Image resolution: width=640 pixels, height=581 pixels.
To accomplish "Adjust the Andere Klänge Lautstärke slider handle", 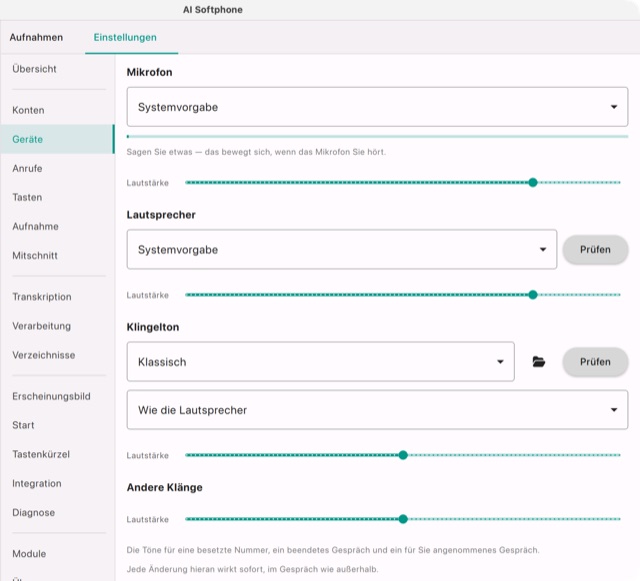I will 403,519.
